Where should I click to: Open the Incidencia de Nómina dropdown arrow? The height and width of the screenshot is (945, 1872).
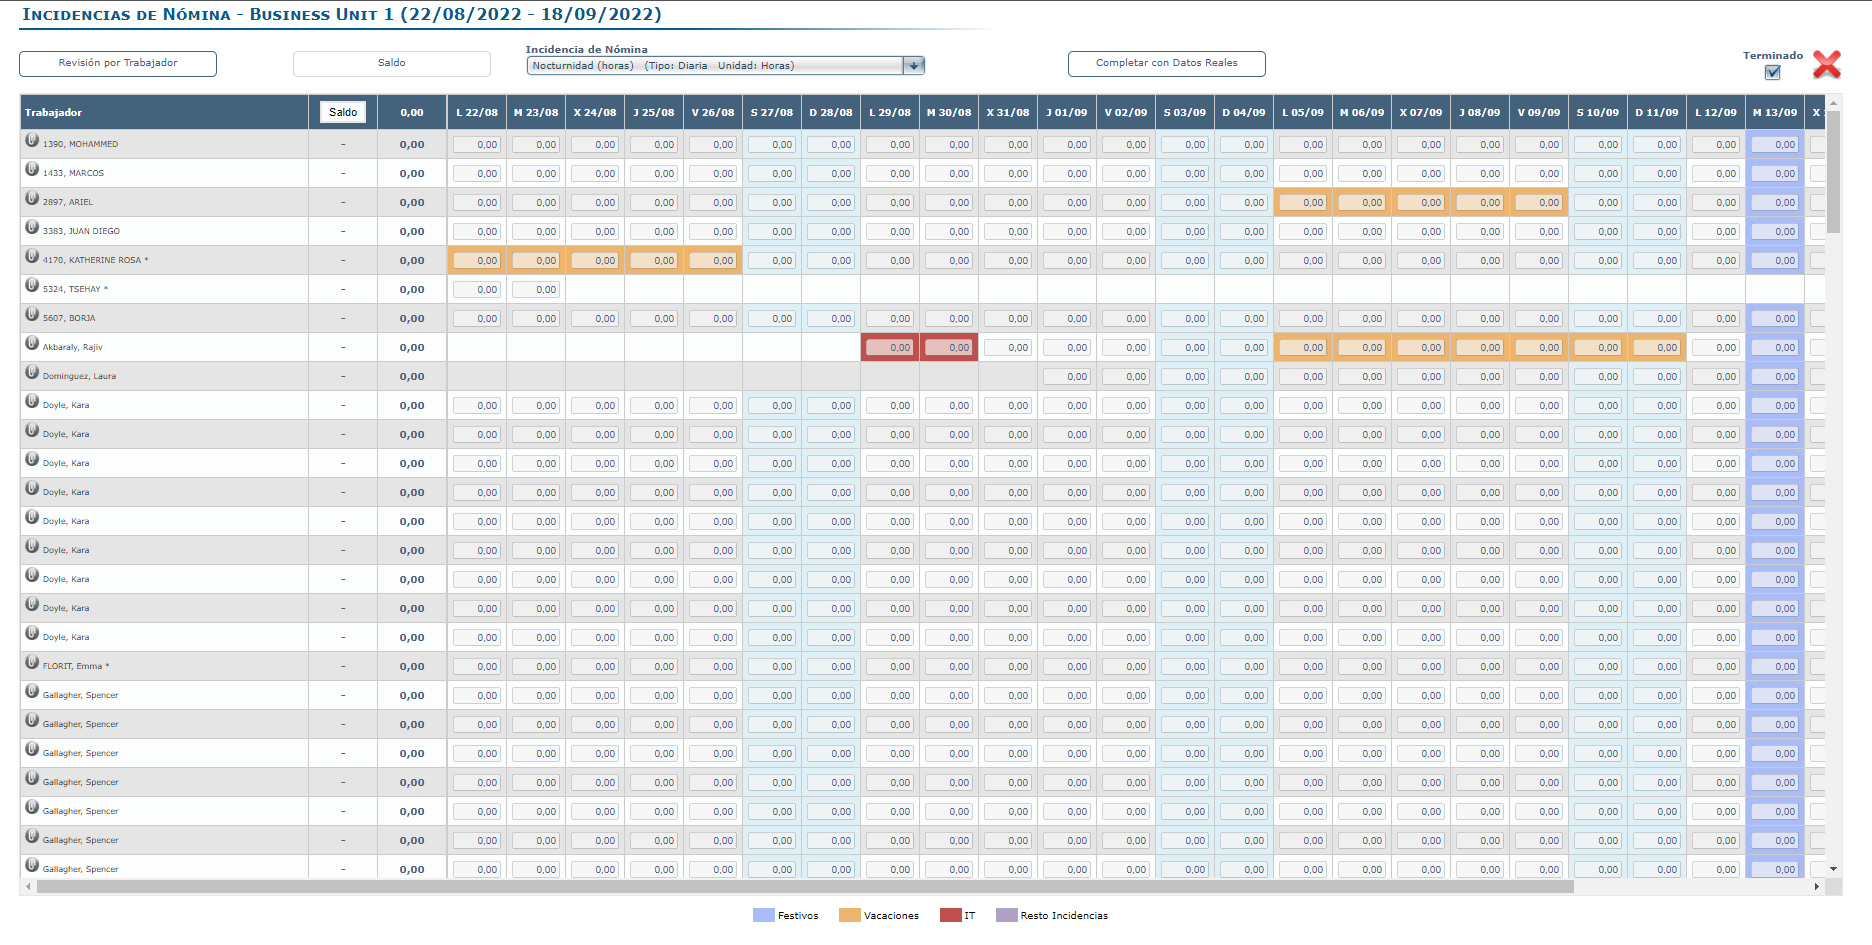pos(914,66)
